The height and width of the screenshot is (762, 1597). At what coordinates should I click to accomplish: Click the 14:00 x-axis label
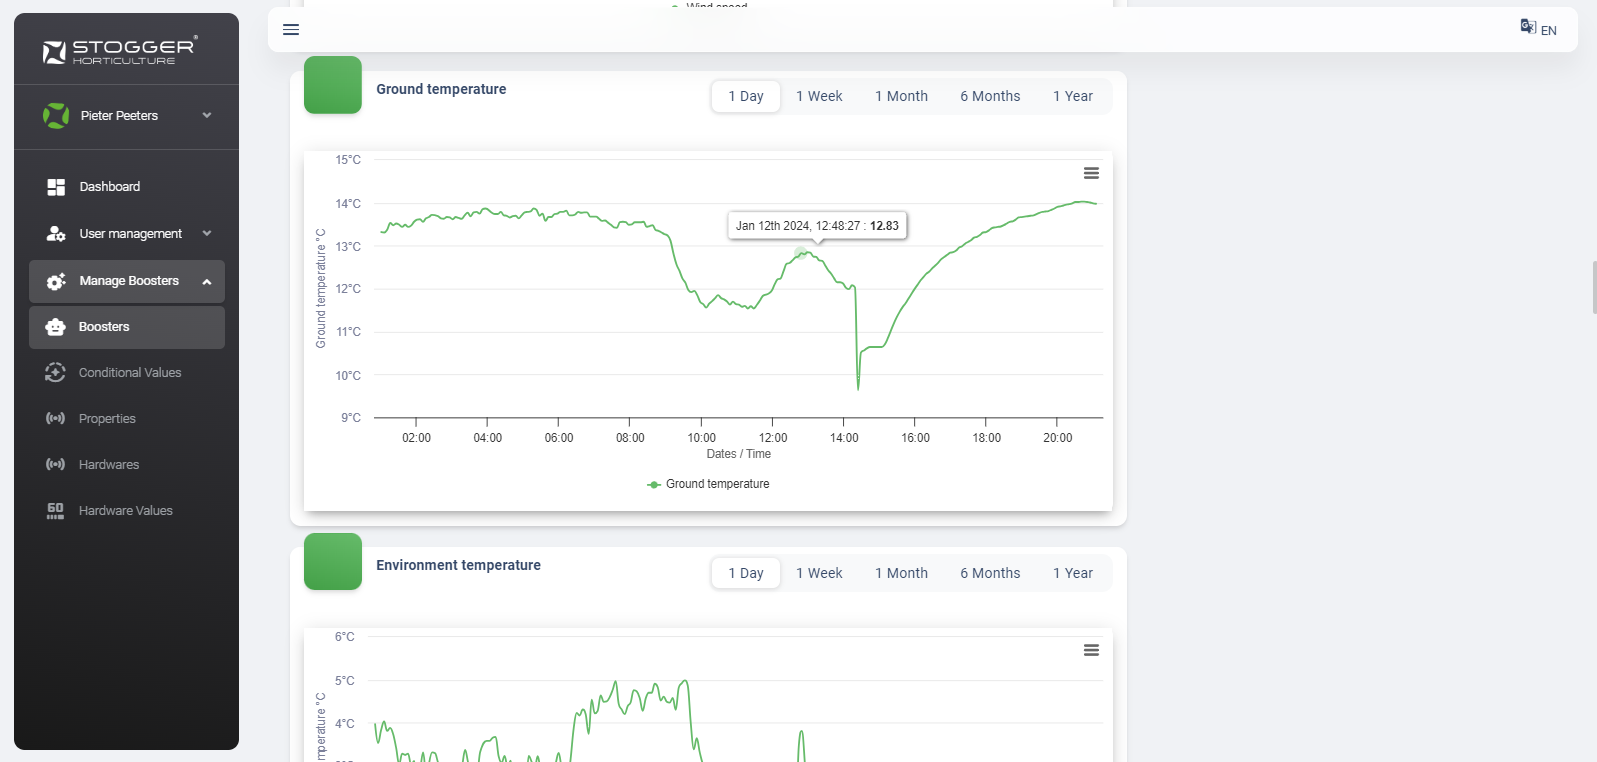[x=844, y=438]
